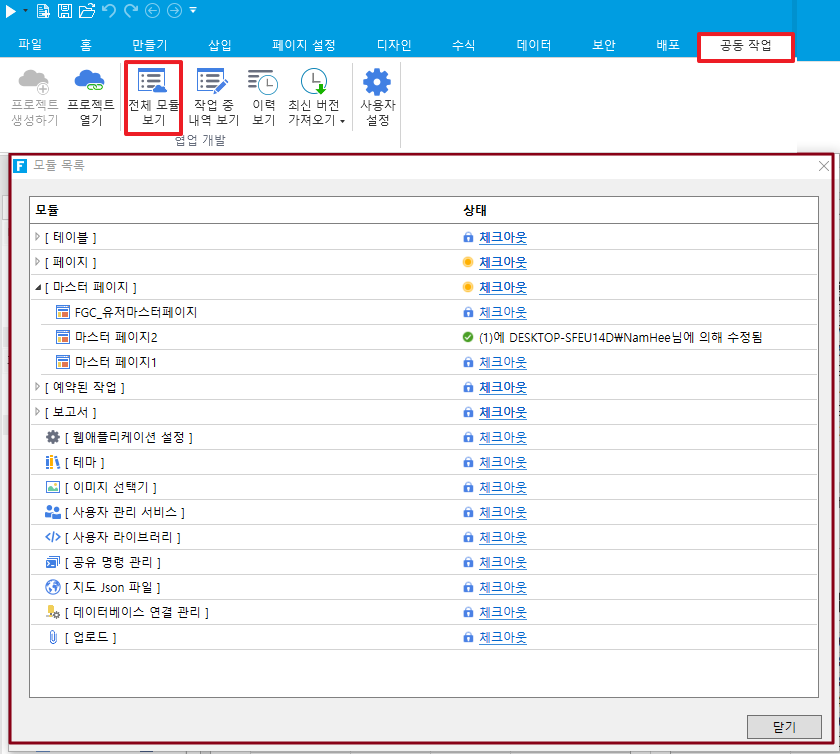The width and height of the screenshot is (840, 754).
Task: Click 체크아웃 link for FGC_유저마스터페이지
Action: tap(502, 312)
